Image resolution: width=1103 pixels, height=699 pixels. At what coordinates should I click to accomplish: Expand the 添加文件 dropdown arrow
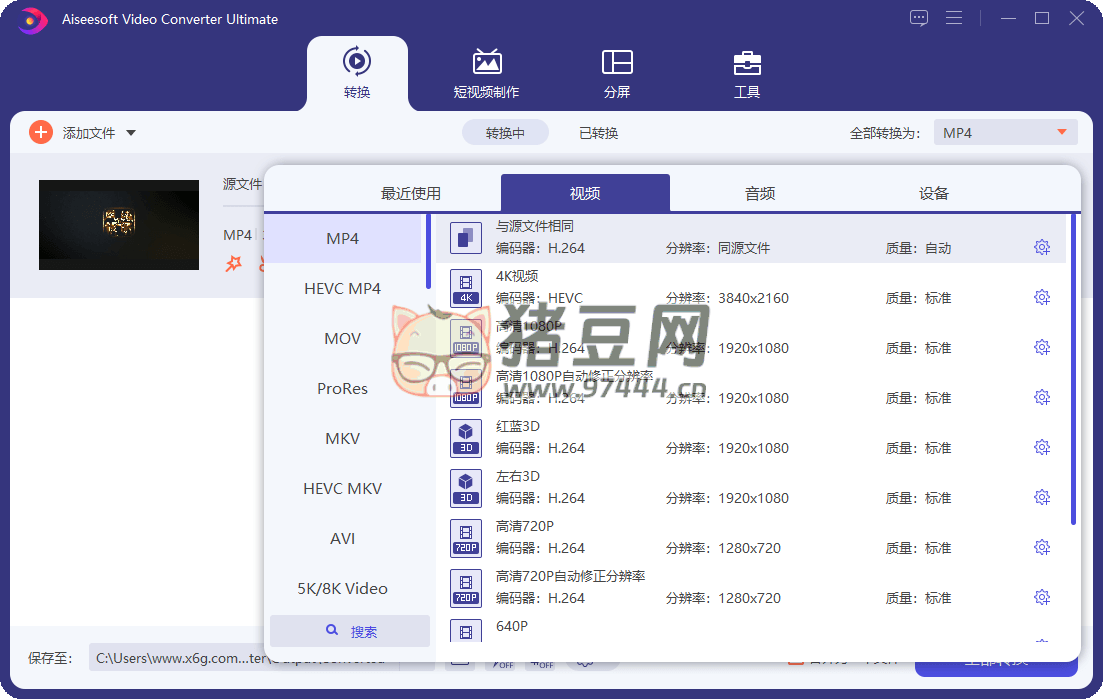click(131, 133)
